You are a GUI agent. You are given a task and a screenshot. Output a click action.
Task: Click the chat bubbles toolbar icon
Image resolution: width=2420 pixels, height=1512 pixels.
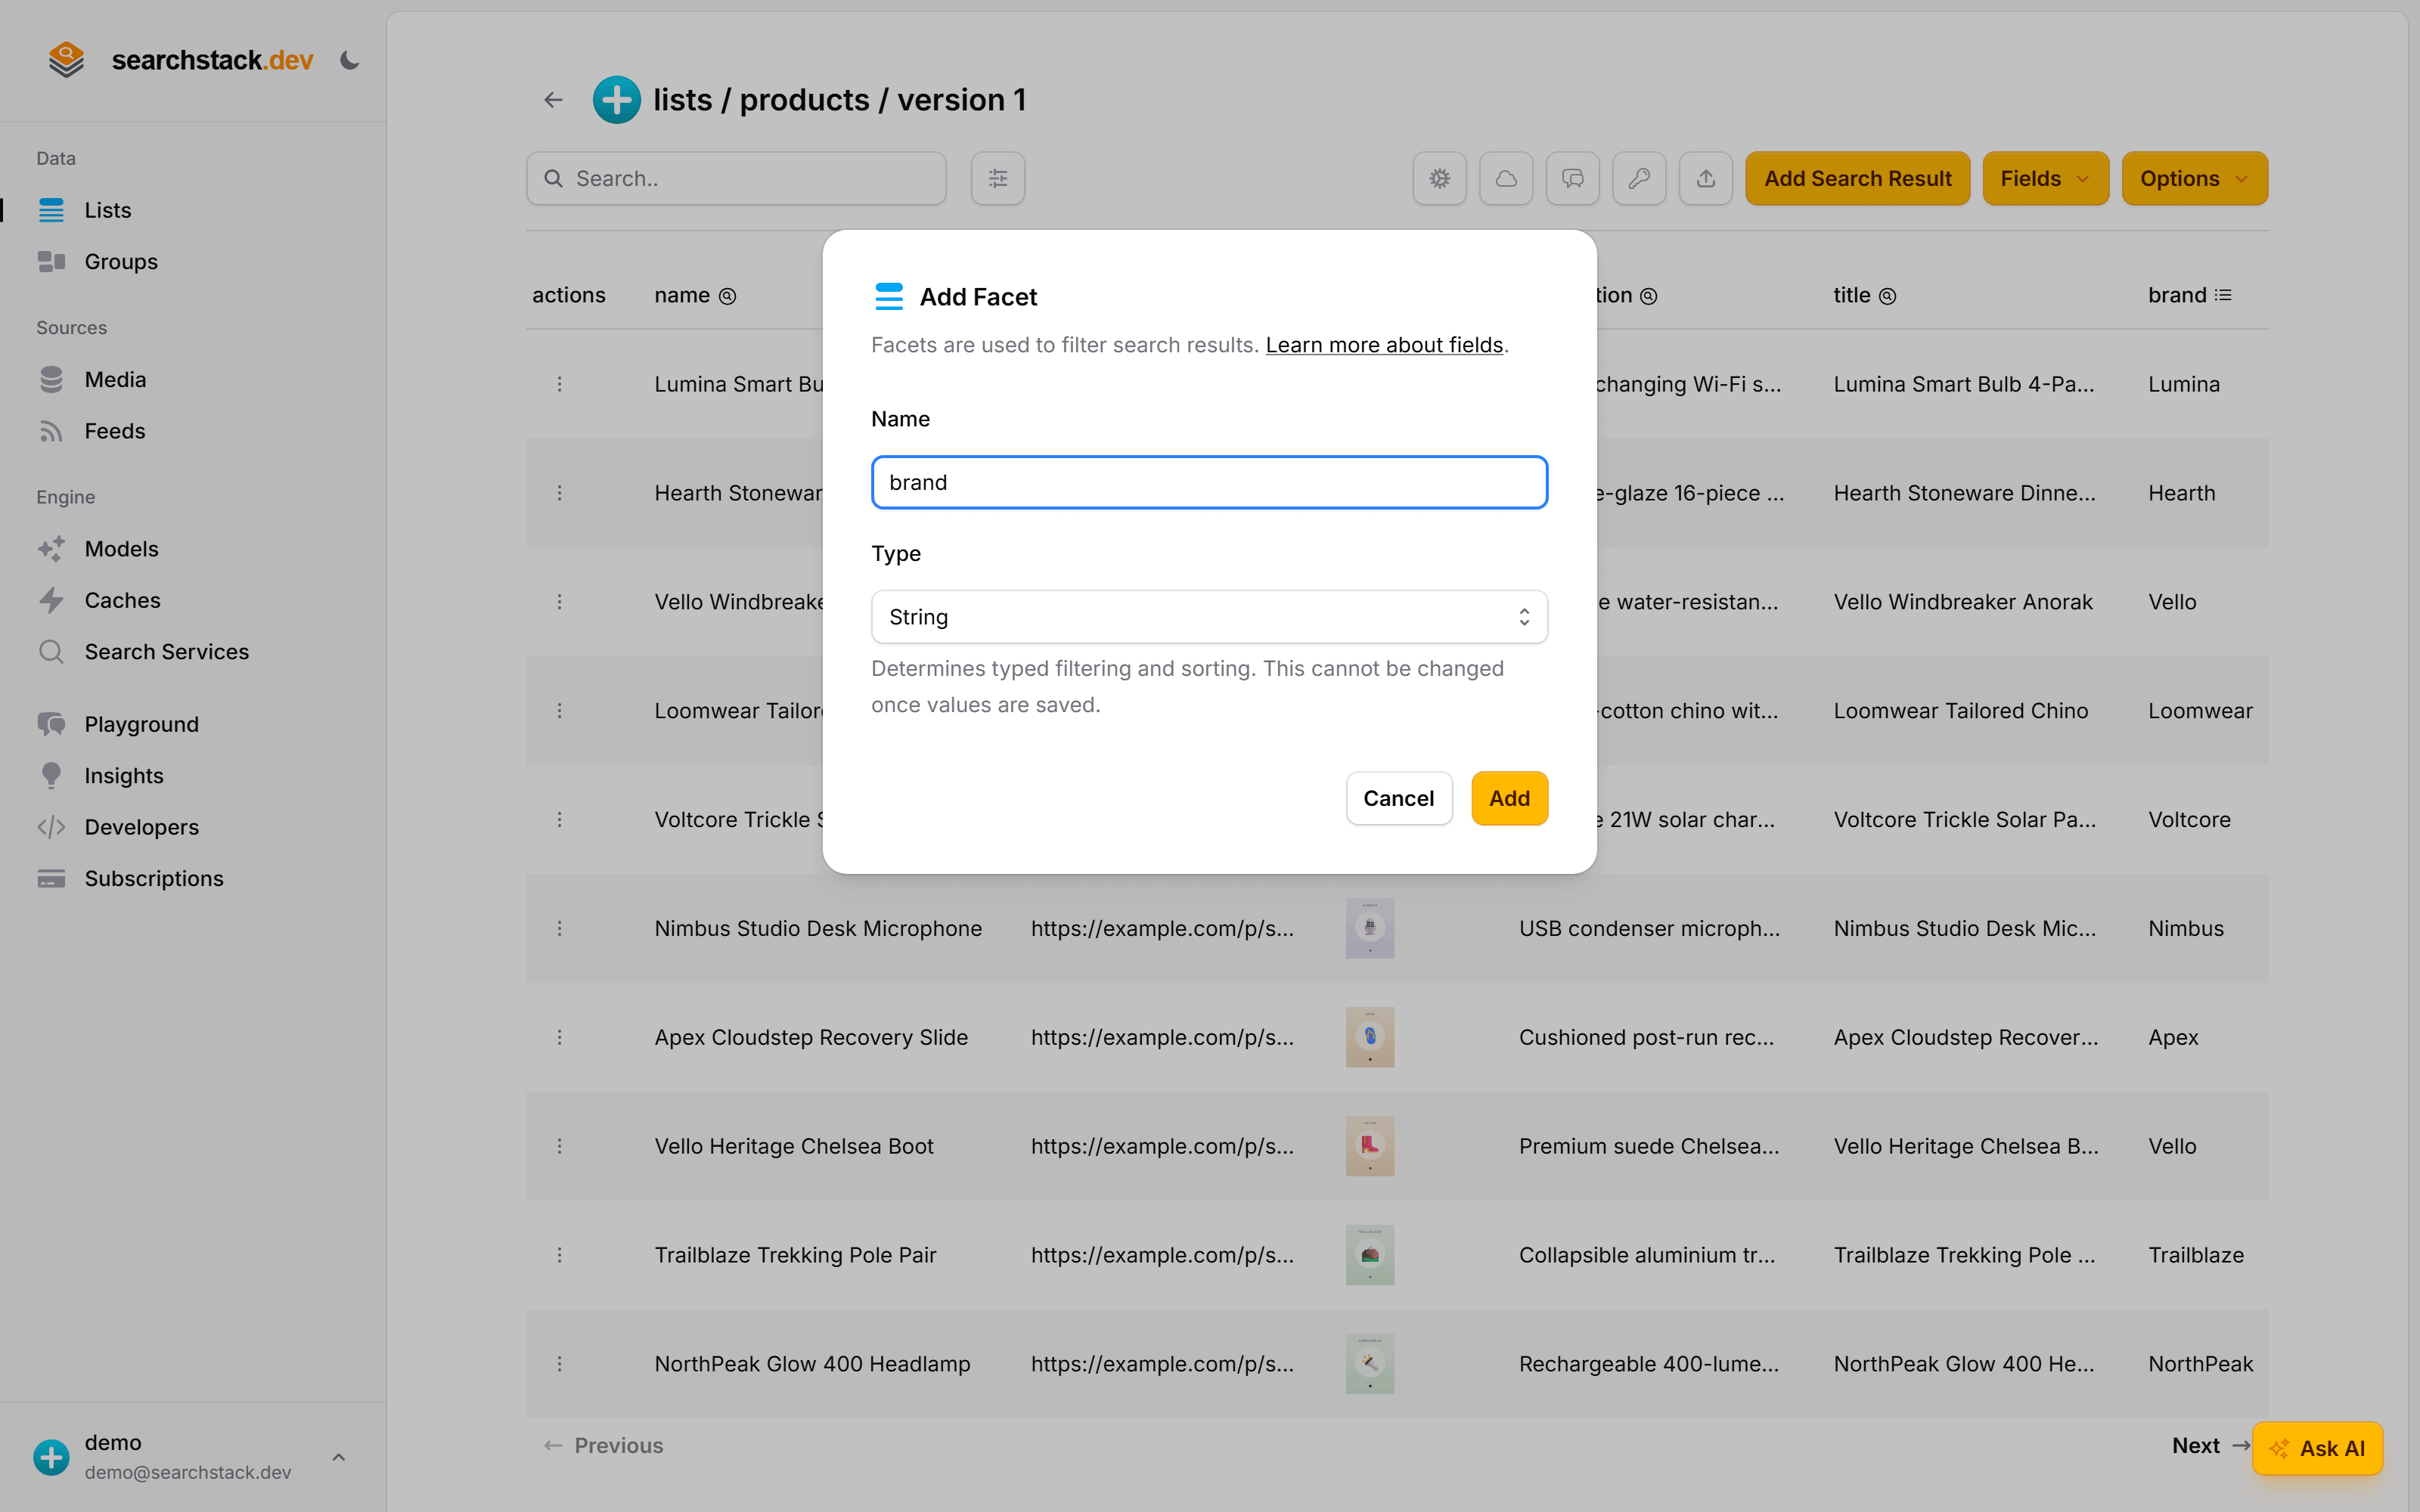[1572, 179]
